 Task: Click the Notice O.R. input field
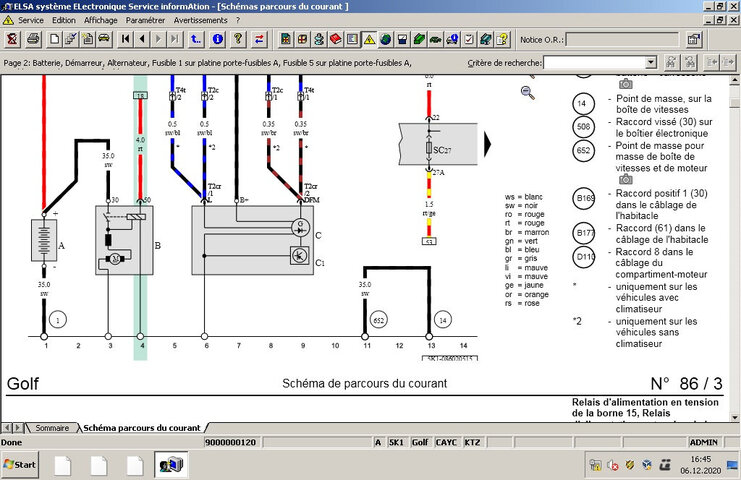pos(622,40)
